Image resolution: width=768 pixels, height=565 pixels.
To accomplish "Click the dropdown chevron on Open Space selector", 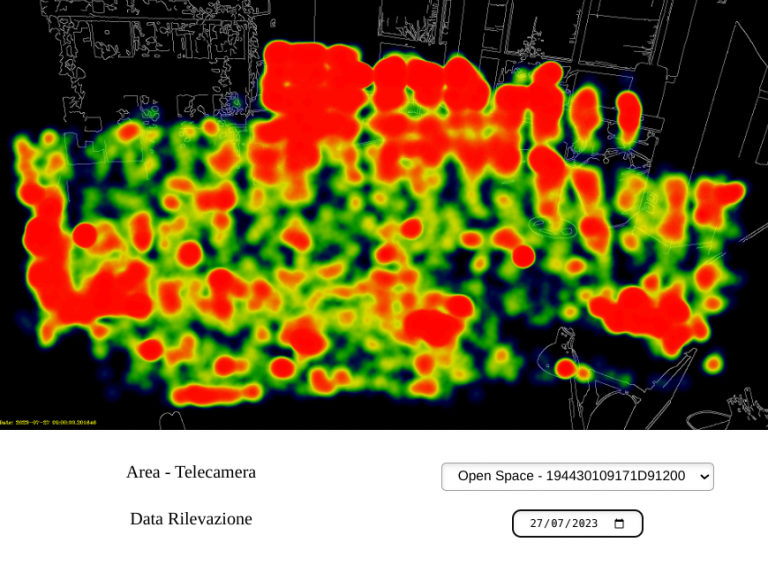I will click(704, 477).
